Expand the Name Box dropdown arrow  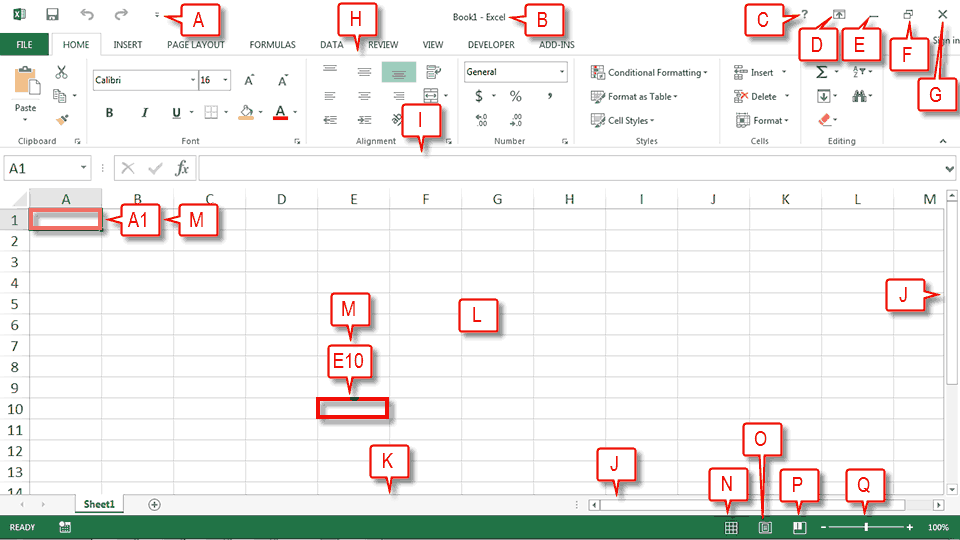pyautogui.click(x=83, y=168)
